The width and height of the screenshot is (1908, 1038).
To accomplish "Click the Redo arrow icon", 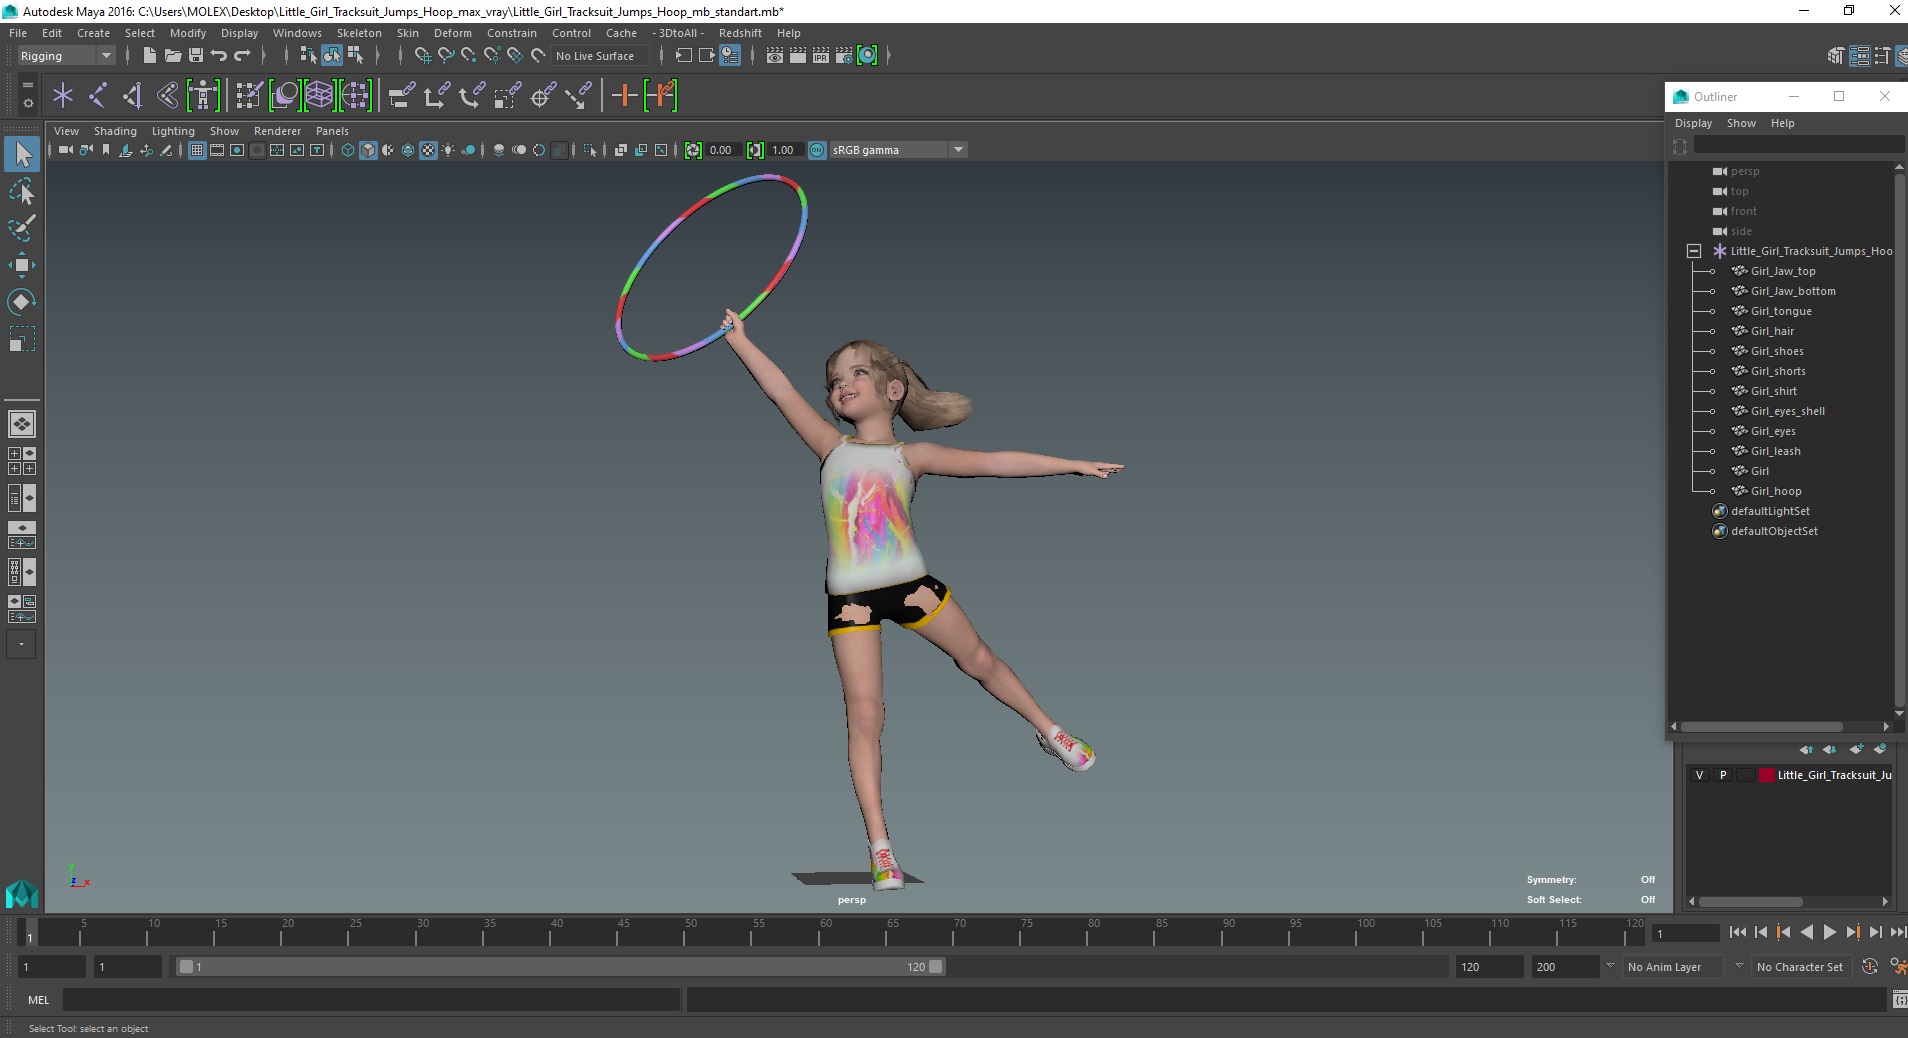I will click(242, 56).
